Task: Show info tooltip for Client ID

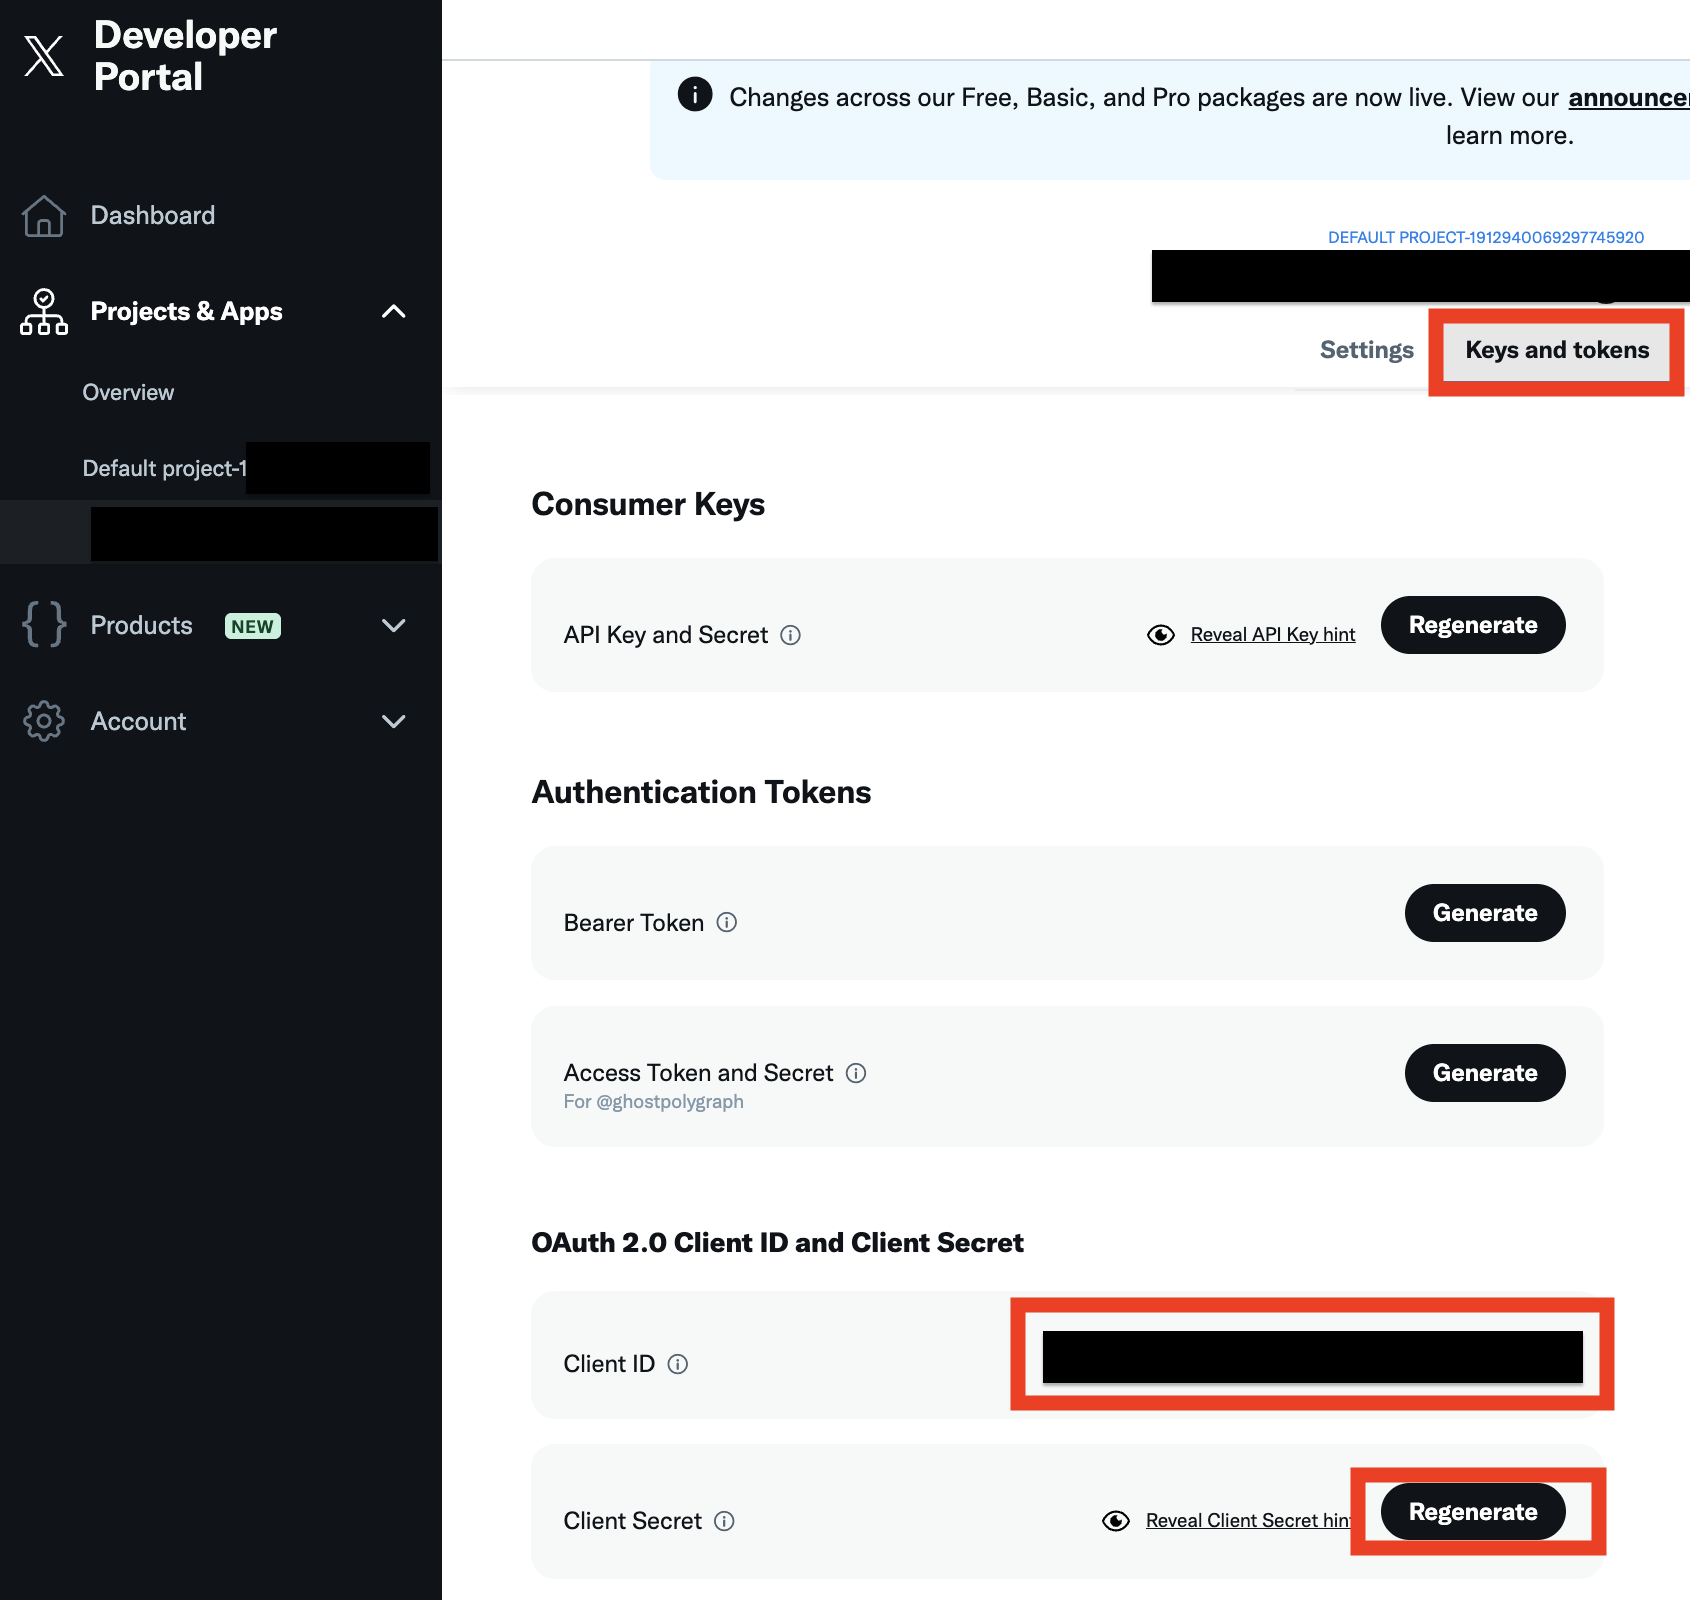Action: [x=678, y=1364]
